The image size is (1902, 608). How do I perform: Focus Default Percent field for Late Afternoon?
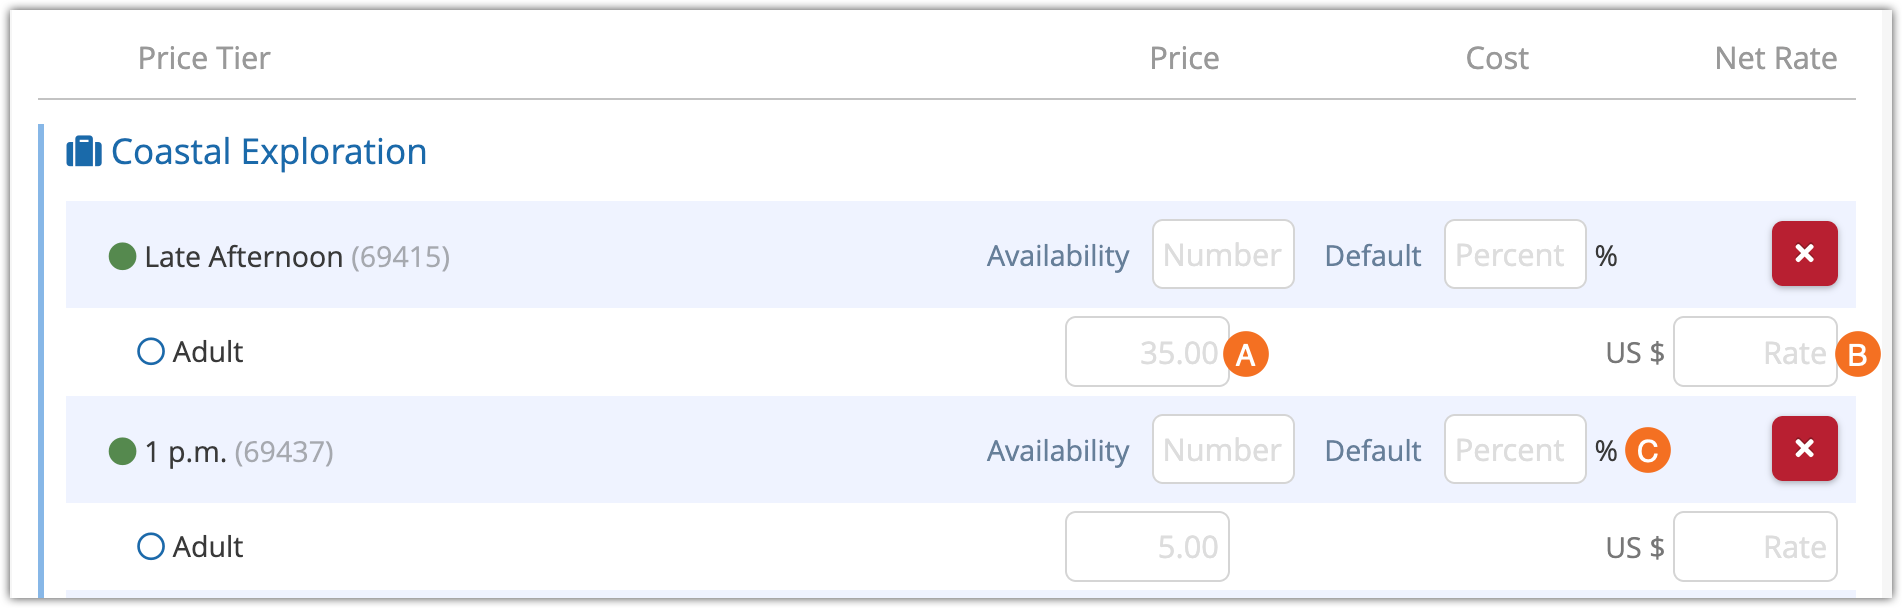(x=1514, y=255)
